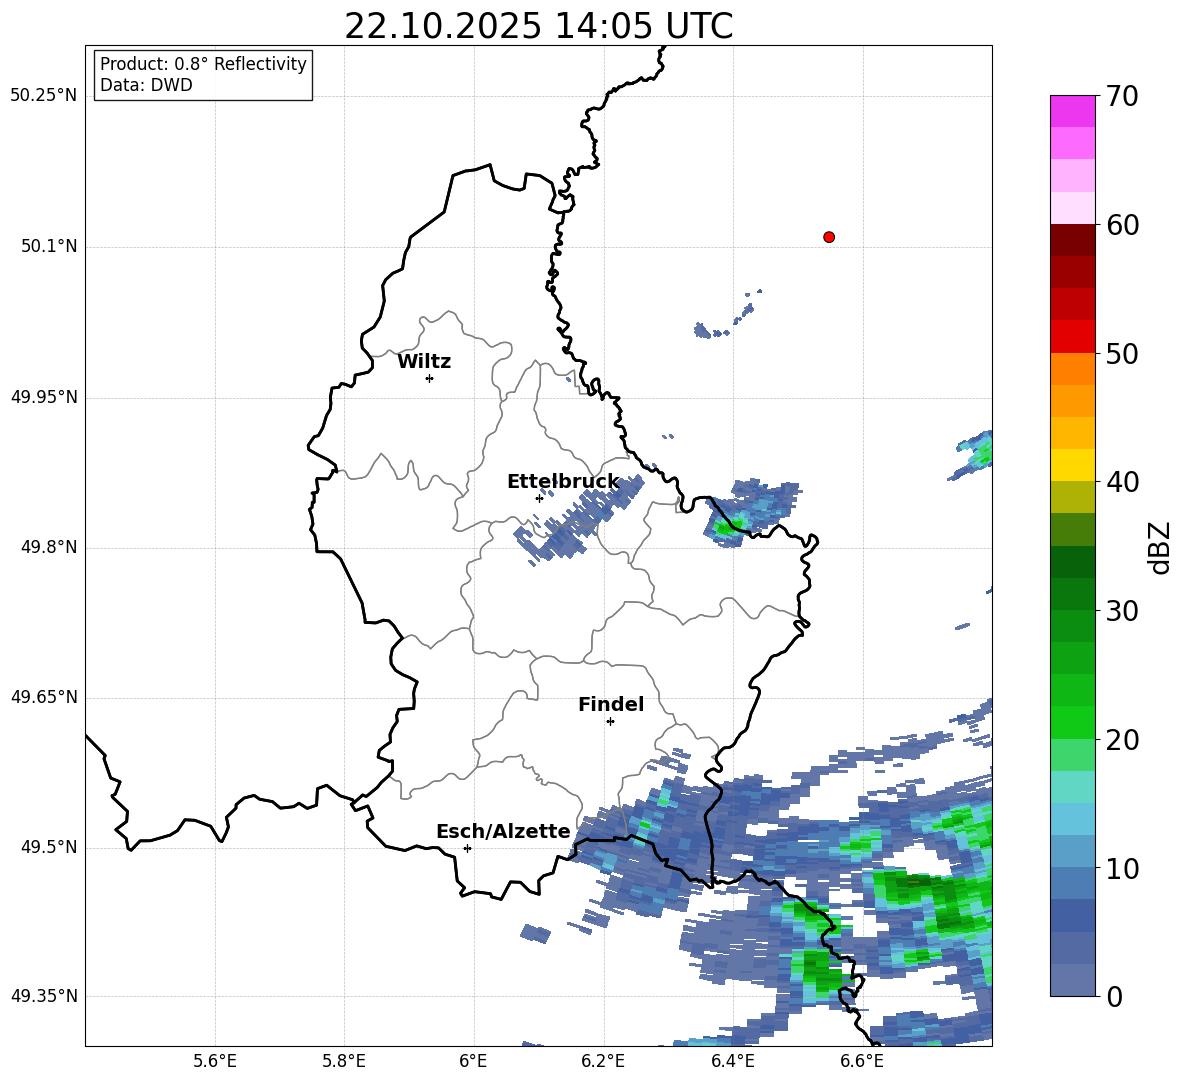Click the bright red colorbar segment above 50
Viewport: 1184px width, 1081px height.
[1072, 337]
